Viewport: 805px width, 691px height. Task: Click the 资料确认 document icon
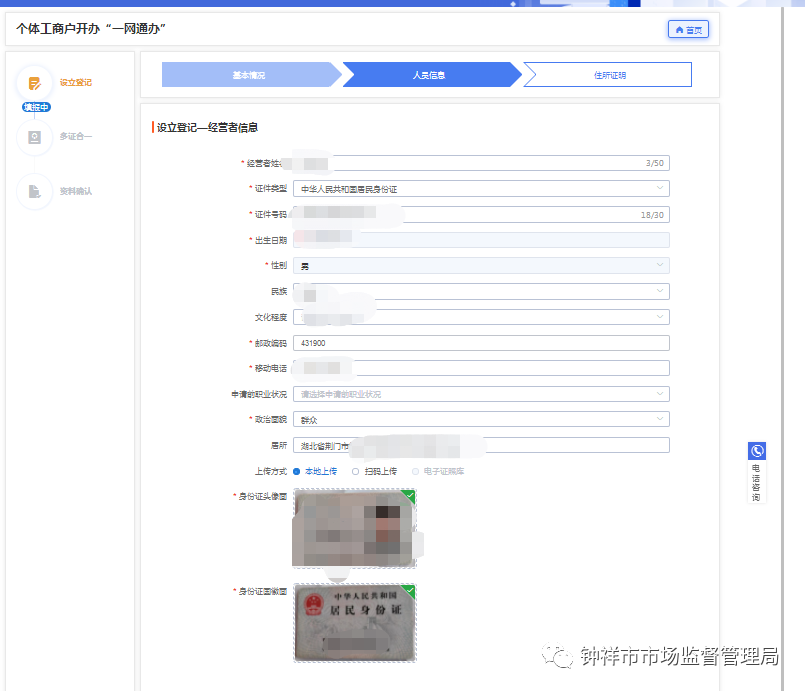[35, 190]
